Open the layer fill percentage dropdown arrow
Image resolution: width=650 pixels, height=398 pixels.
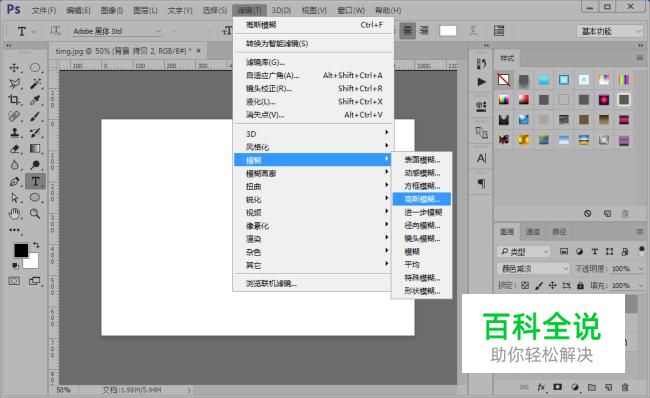point(641,285)
